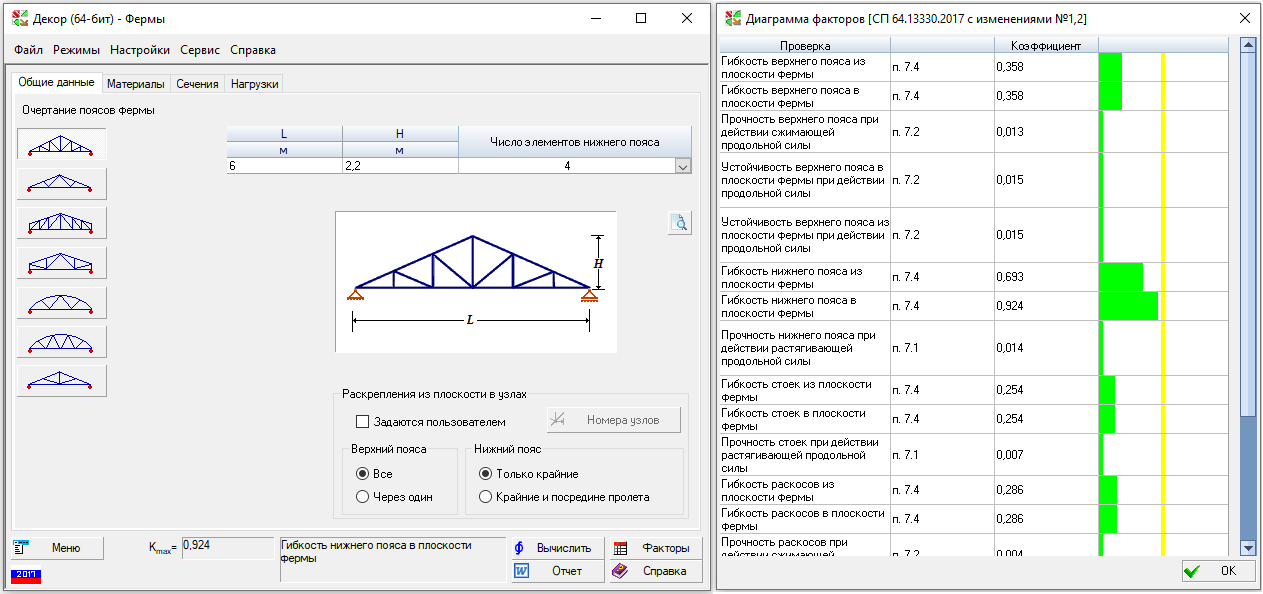Pick the fifth truss outline, arched with fewer panels
1263x594 pixels.
click(62, 302)
